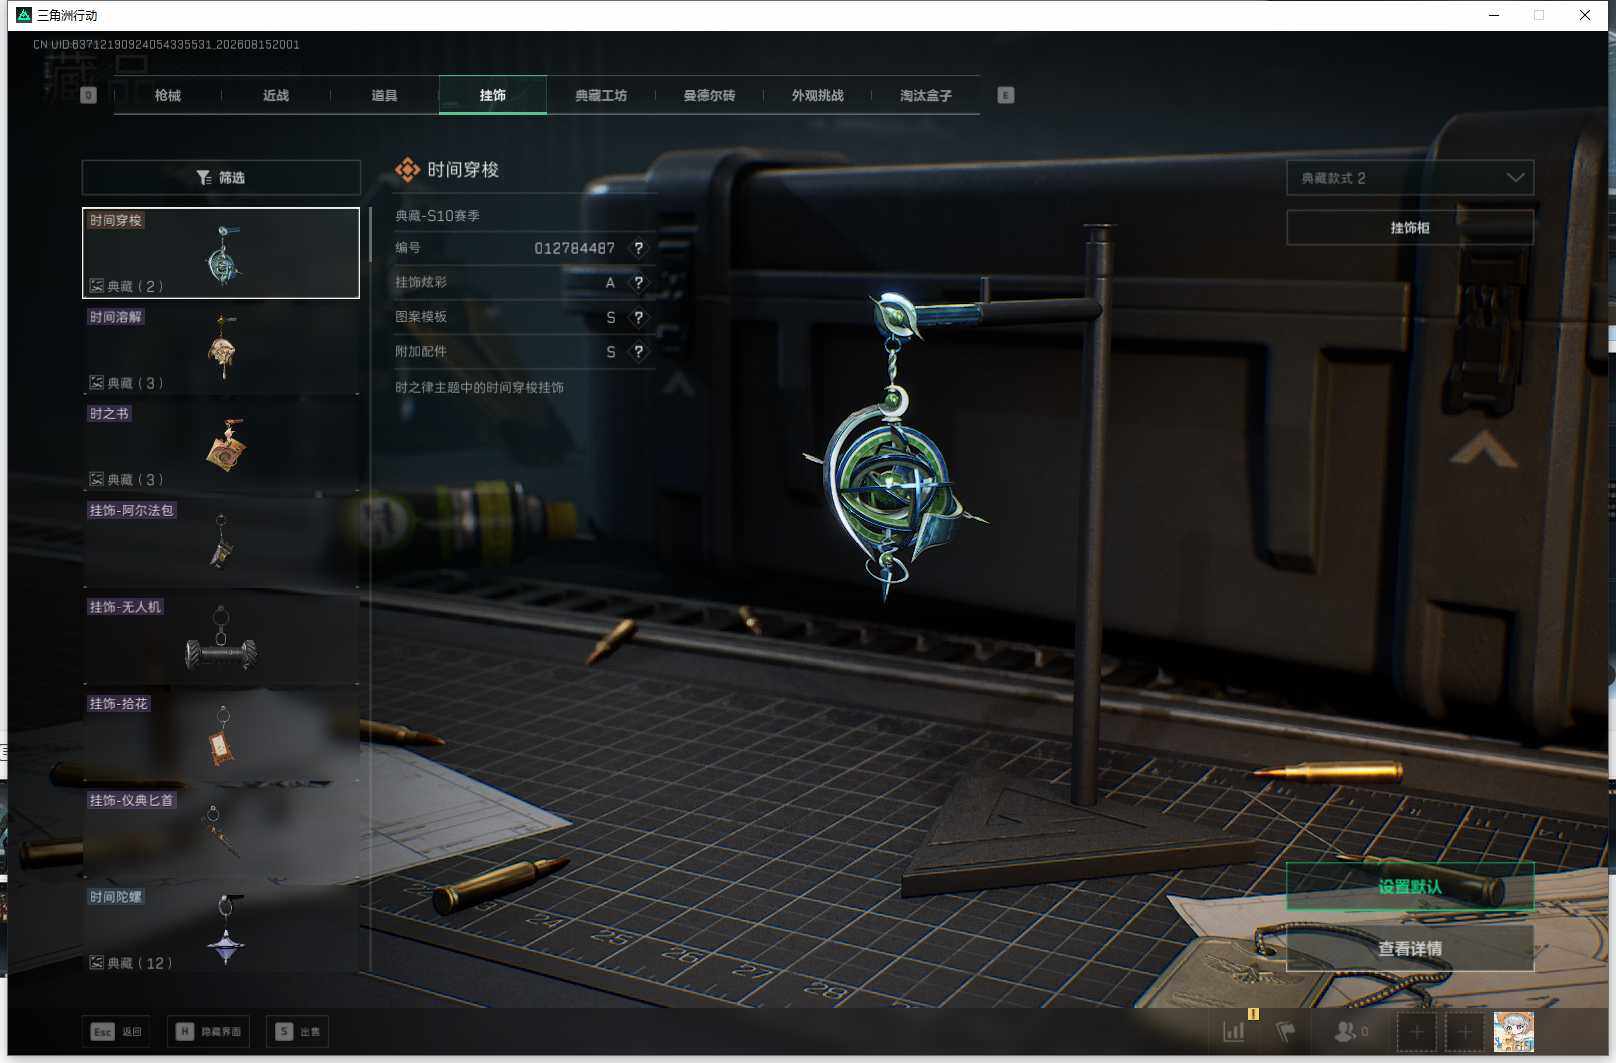Click the second empty teammate plus slot
The width and height of the screenshot is (1616, 1063).
[x=1464, y=1031]
